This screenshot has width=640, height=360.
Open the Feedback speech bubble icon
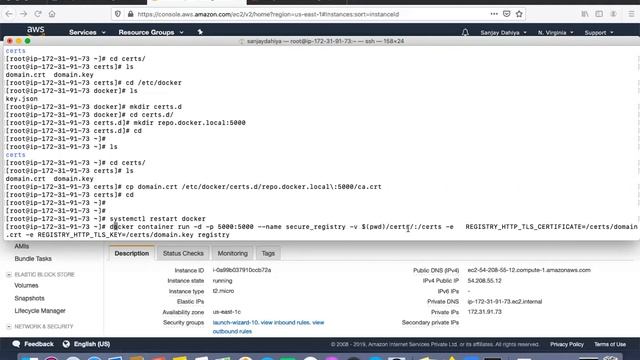click(16, 344)
